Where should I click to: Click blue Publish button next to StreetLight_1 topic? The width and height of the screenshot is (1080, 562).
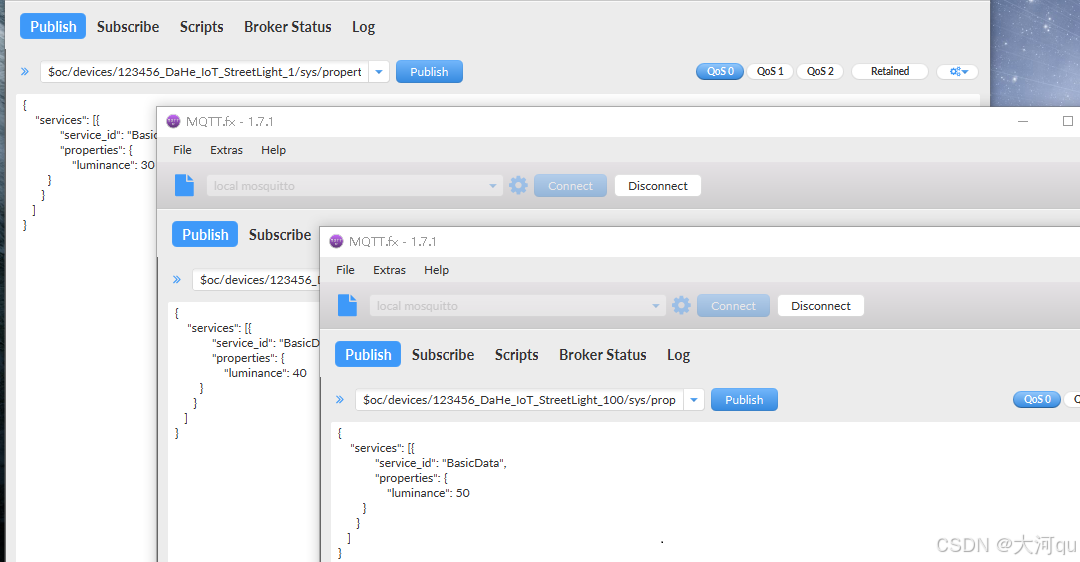[429, 72]
